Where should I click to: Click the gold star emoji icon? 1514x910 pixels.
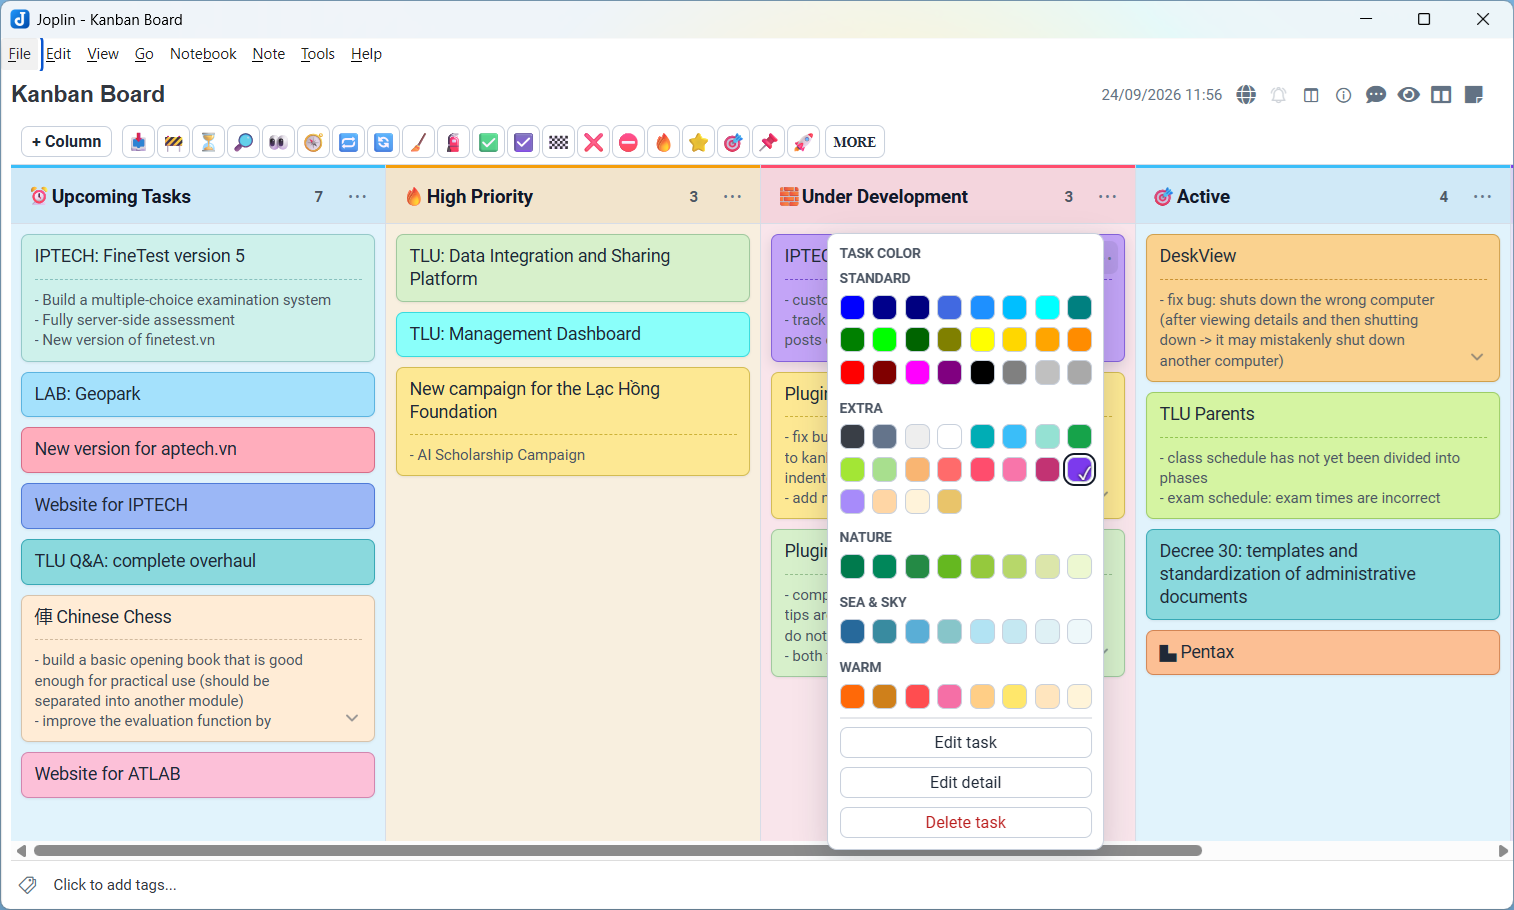click(698, 142)
